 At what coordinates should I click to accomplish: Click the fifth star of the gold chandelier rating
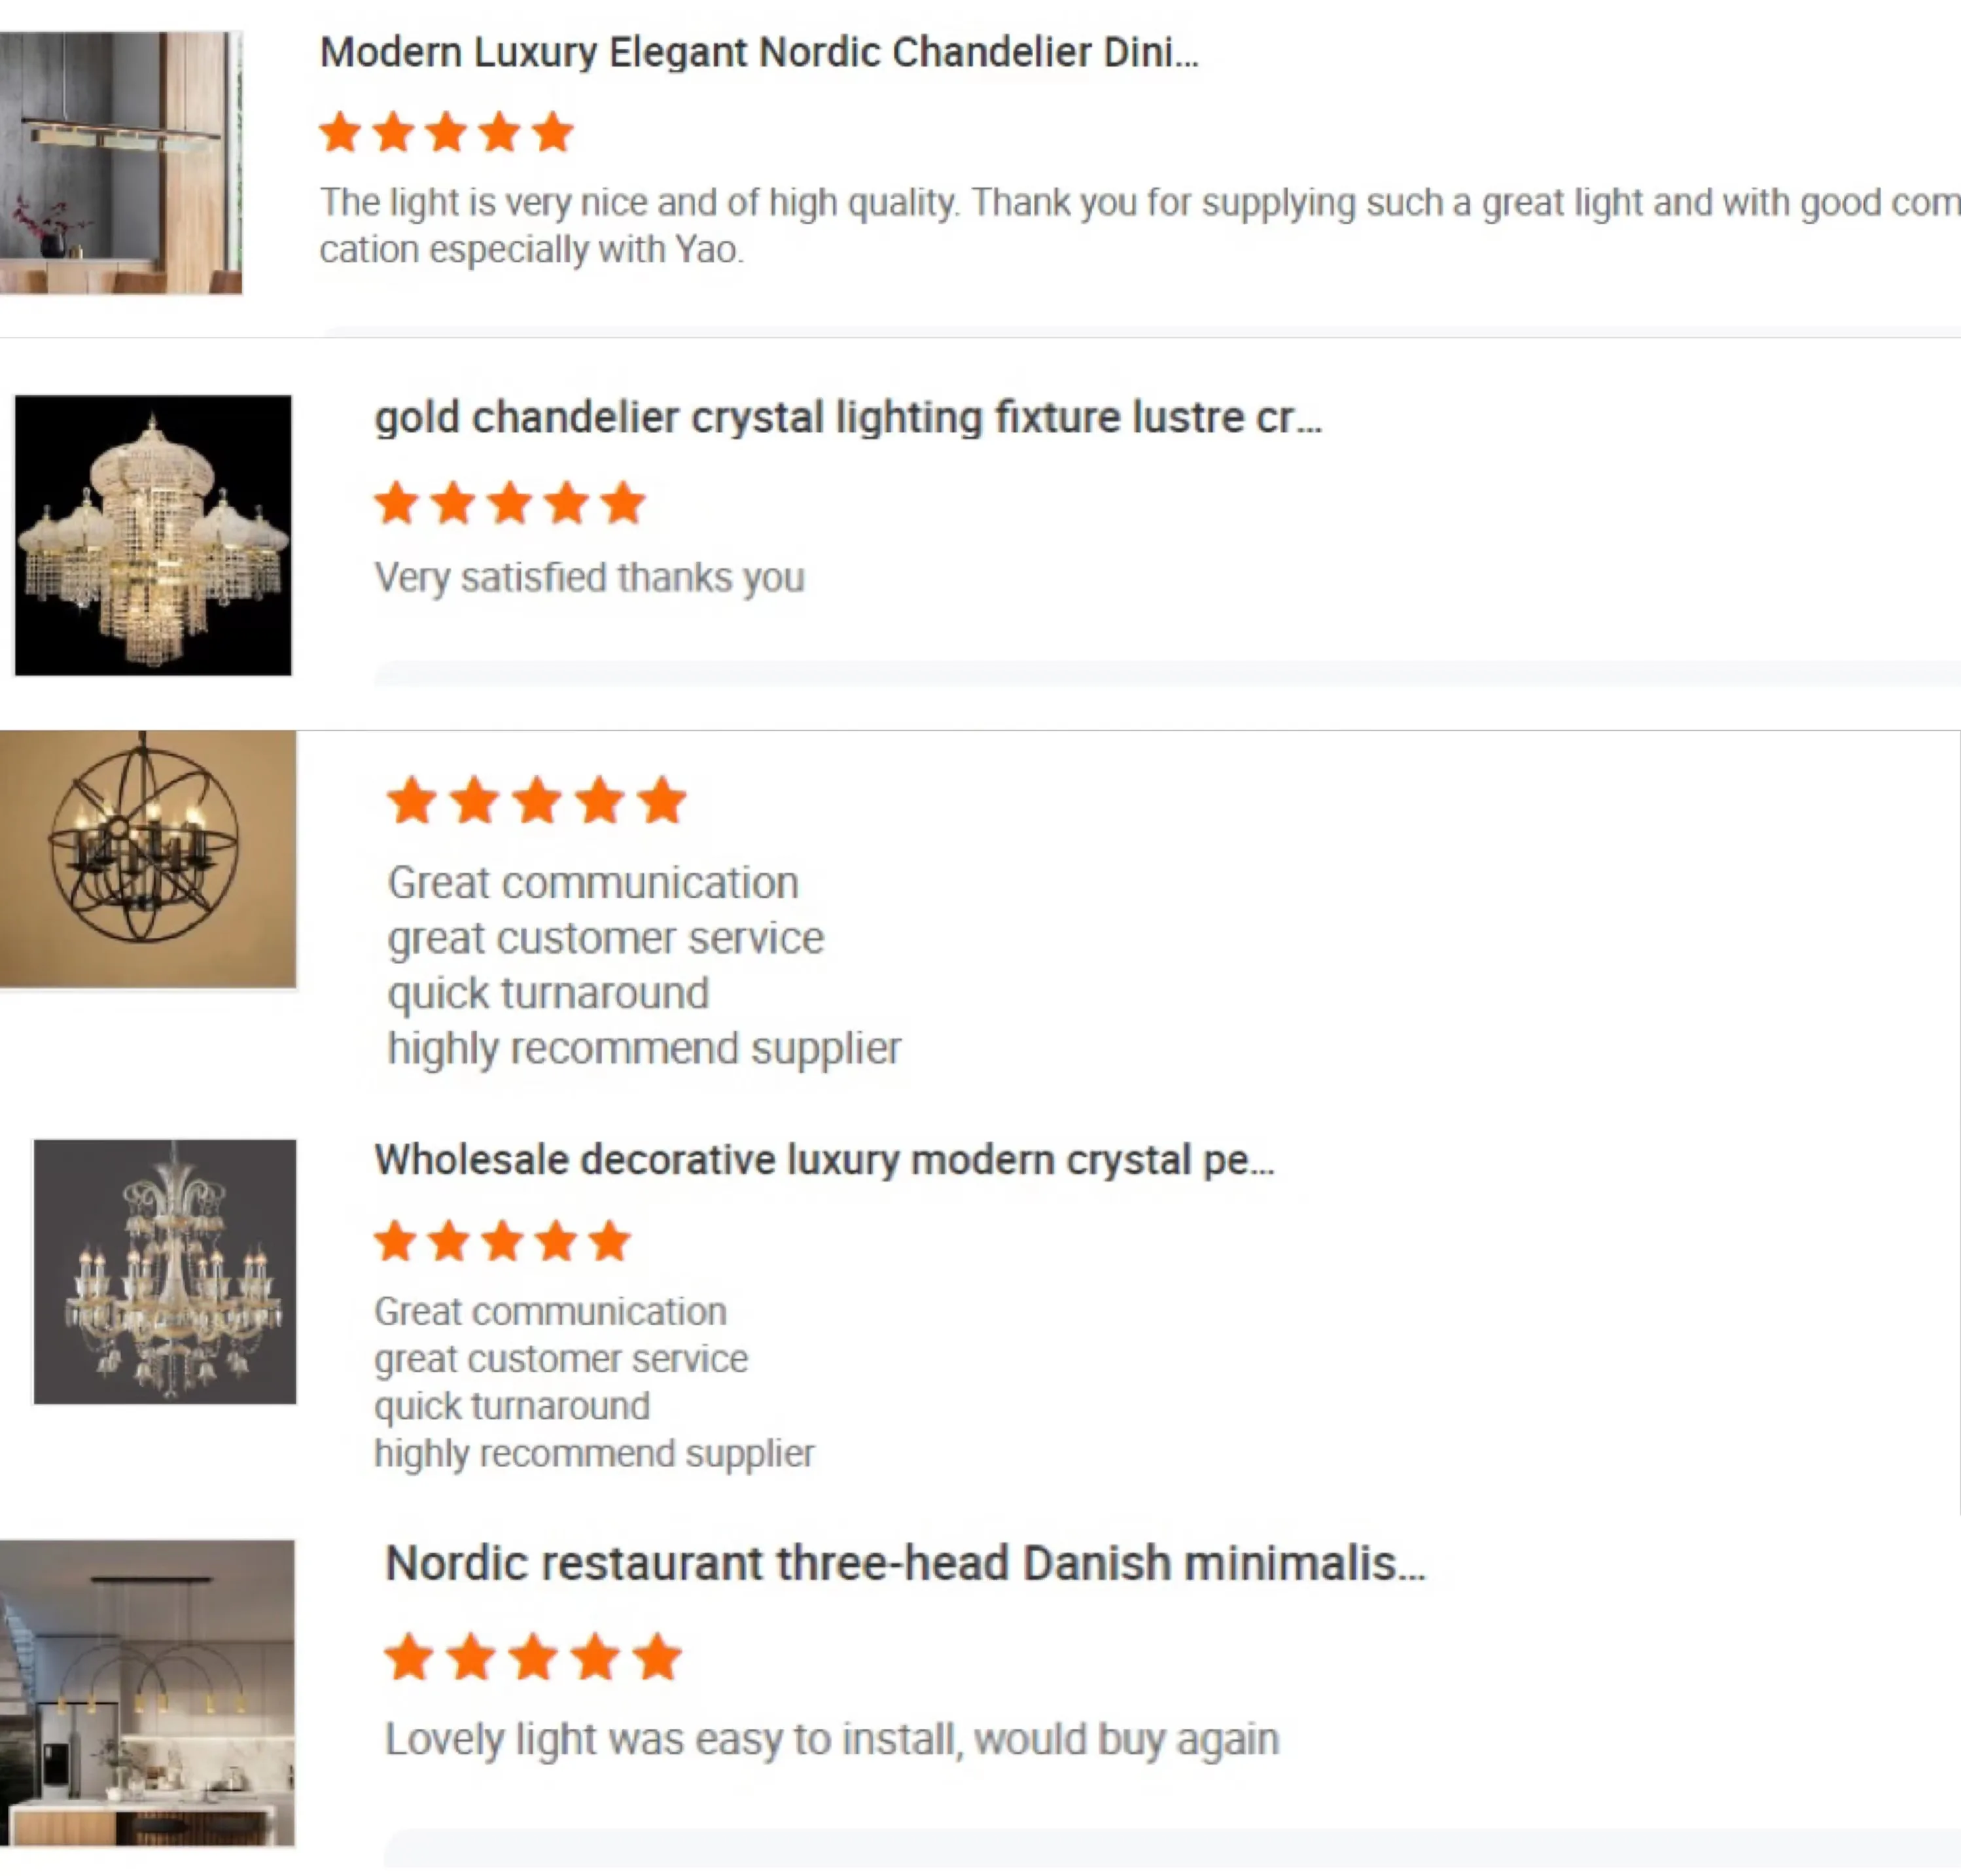[x=623, y=502]
